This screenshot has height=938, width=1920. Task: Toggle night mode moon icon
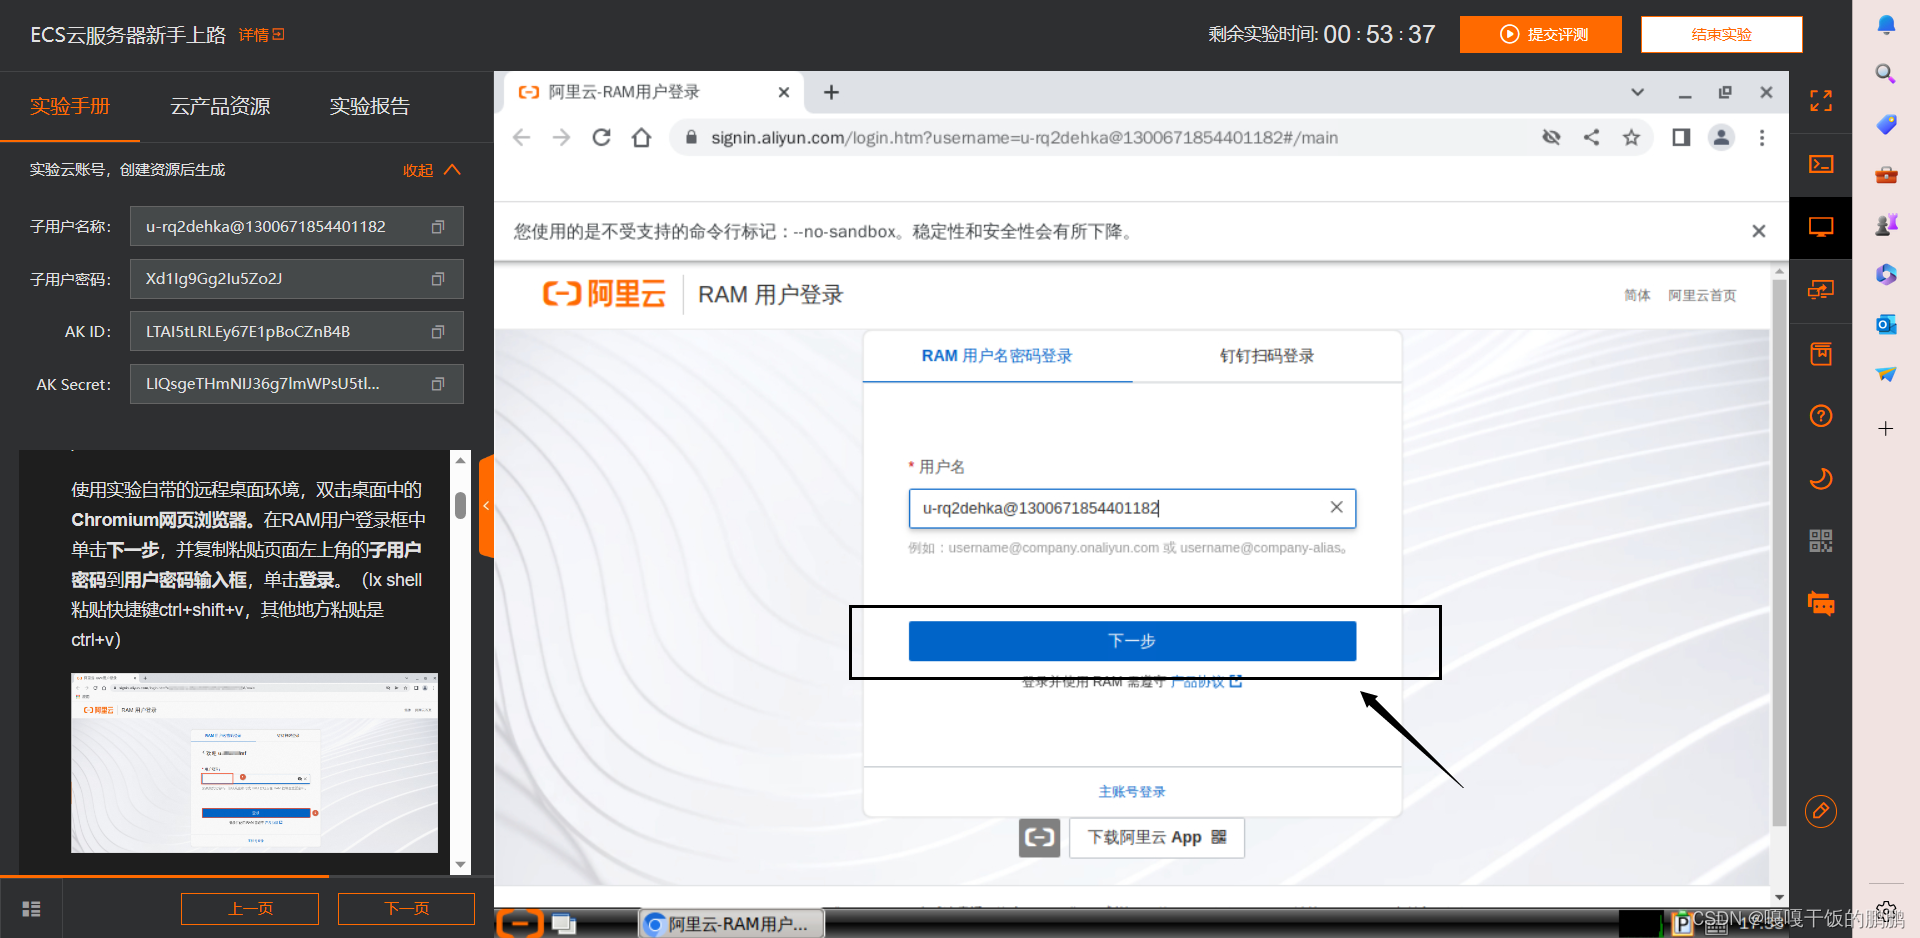point(1821,479)
